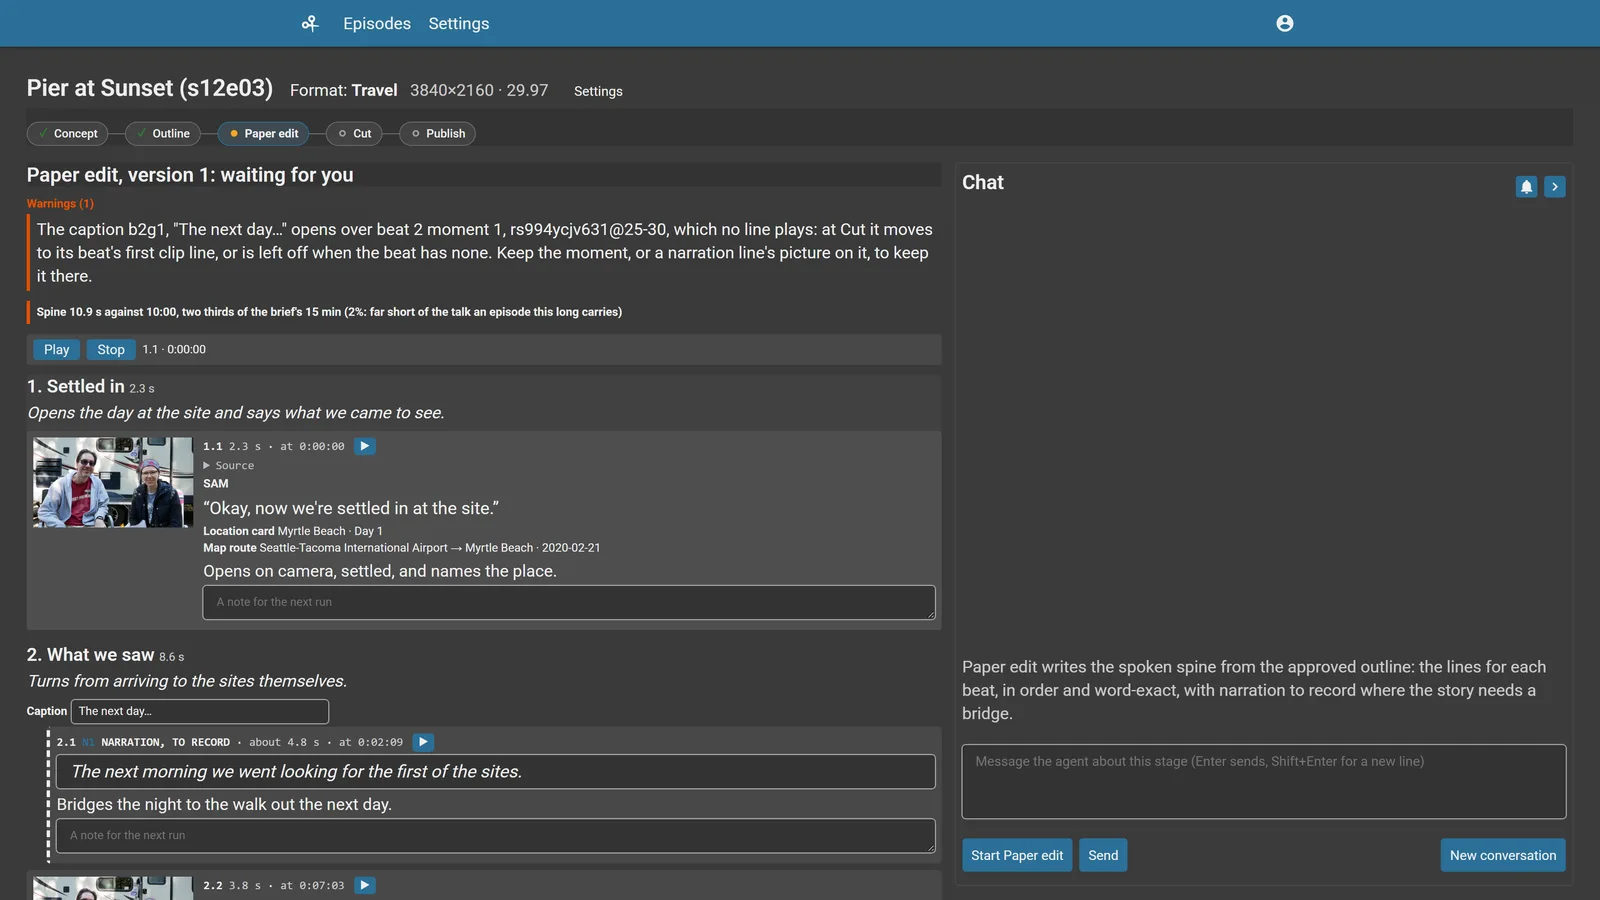Focus the chat message input box
Screen dimensions: 1600x900
(x=1264, y=781)
